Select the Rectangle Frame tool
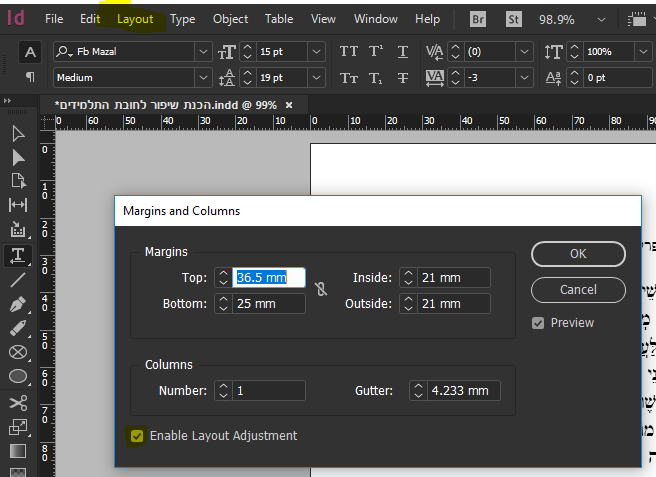Viewport: 656px width, 477px height. (18, 352)
